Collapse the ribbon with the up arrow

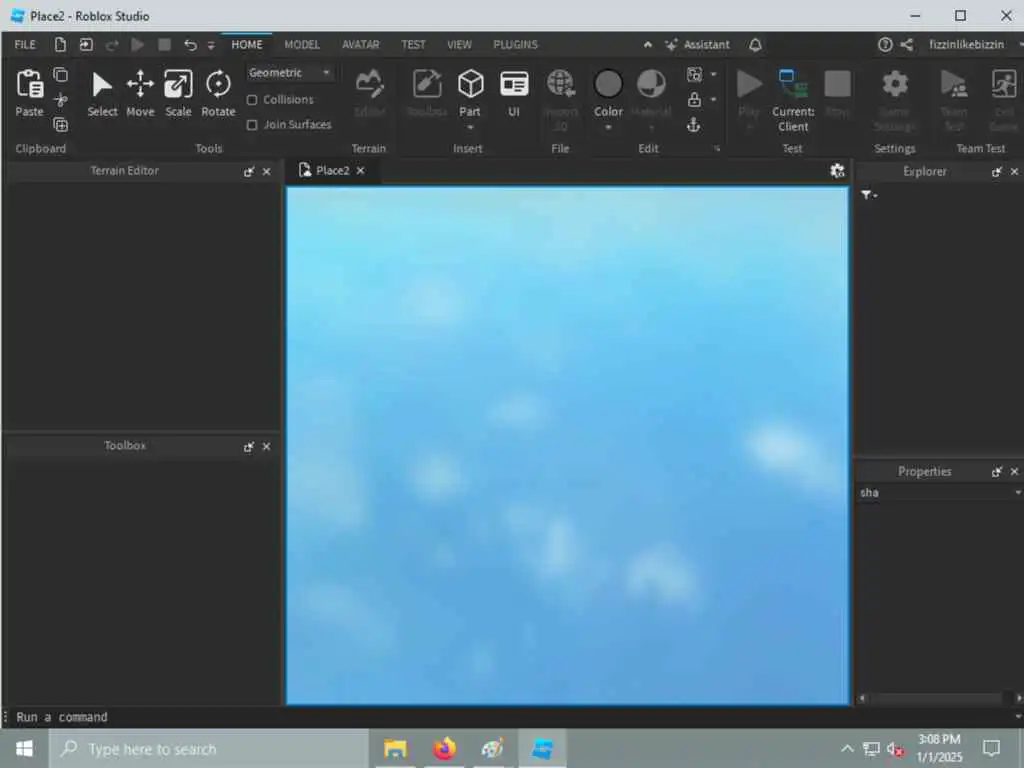(x=647, y=44)
